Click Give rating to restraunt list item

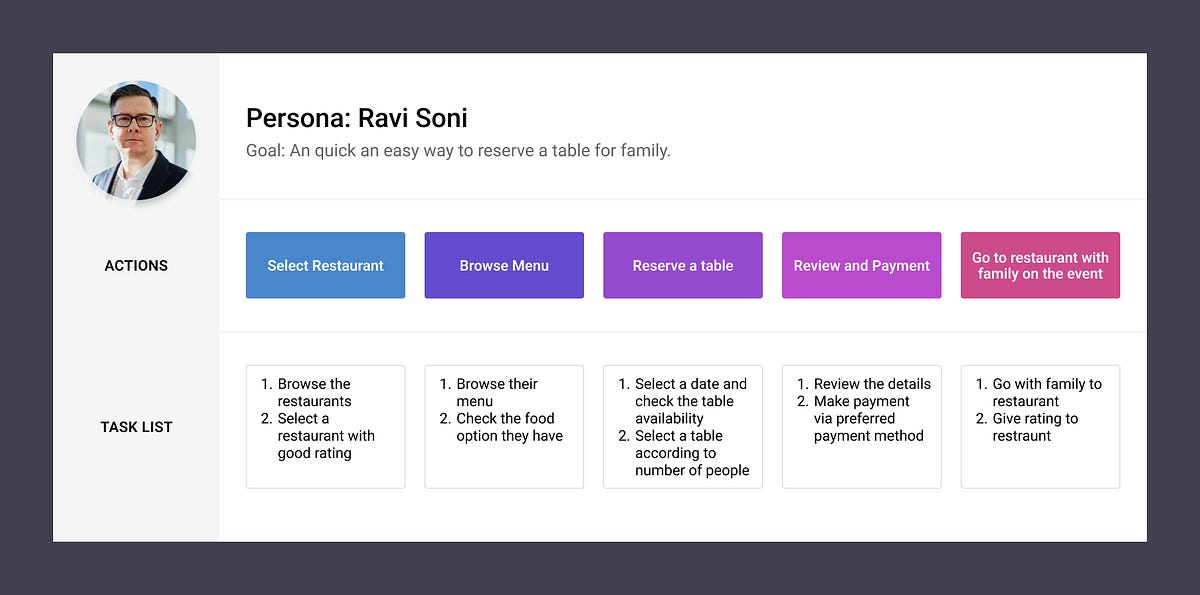point(1026,427)
